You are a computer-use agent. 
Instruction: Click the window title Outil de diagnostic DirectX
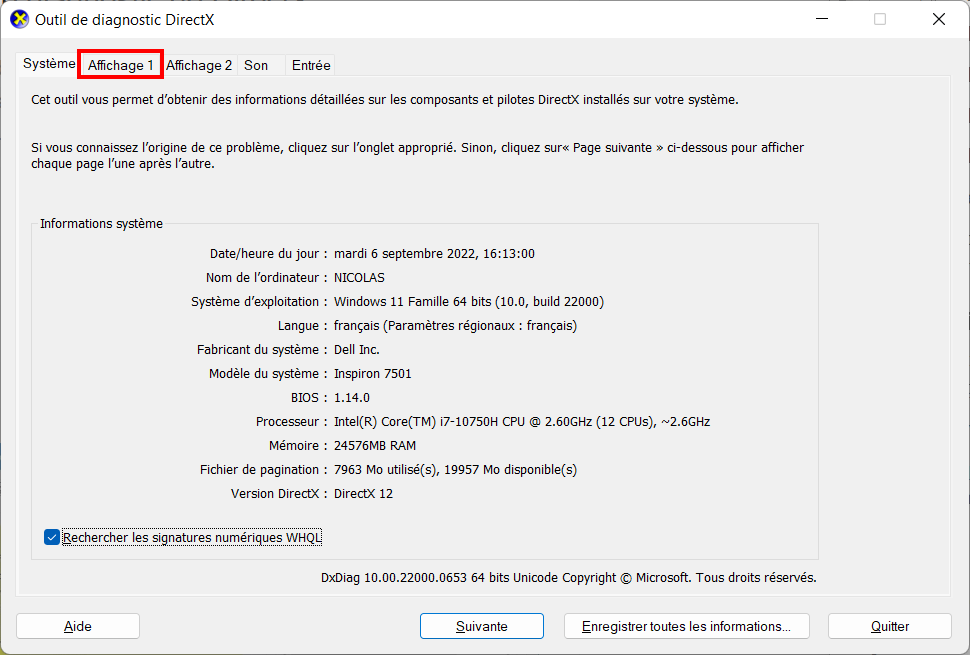124,20
